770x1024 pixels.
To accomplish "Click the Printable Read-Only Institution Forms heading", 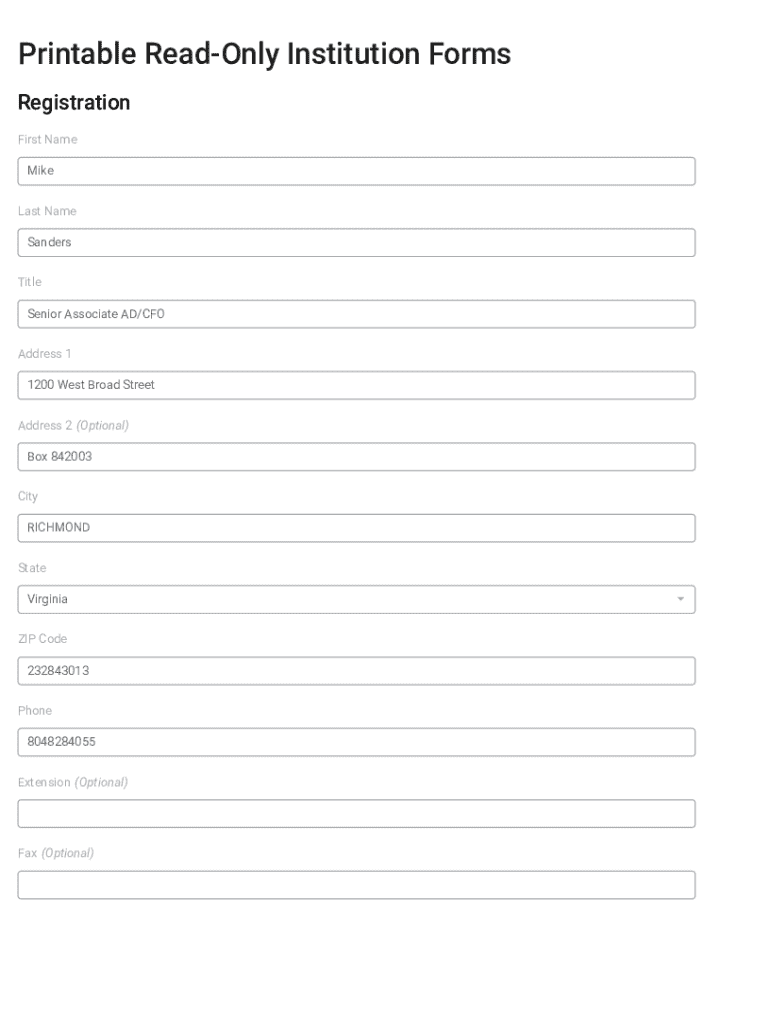I will click(264, 54).
